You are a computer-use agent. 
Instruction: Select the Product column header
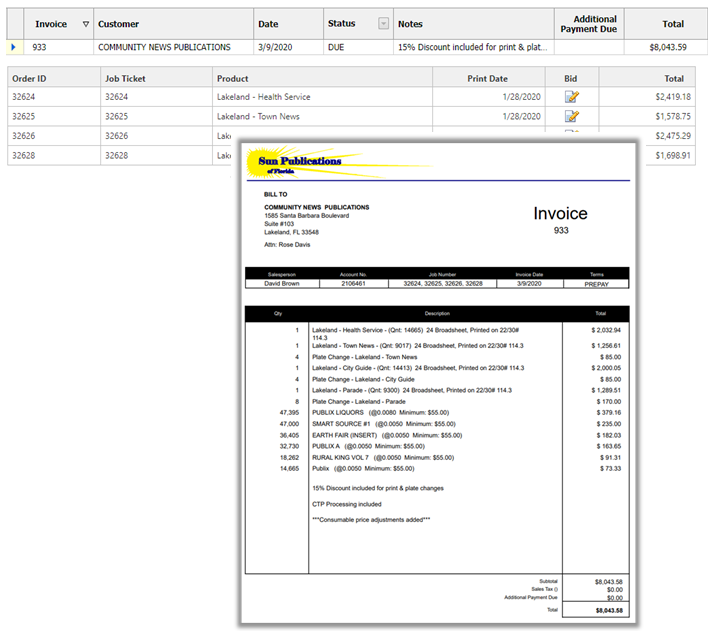point(322,78)
